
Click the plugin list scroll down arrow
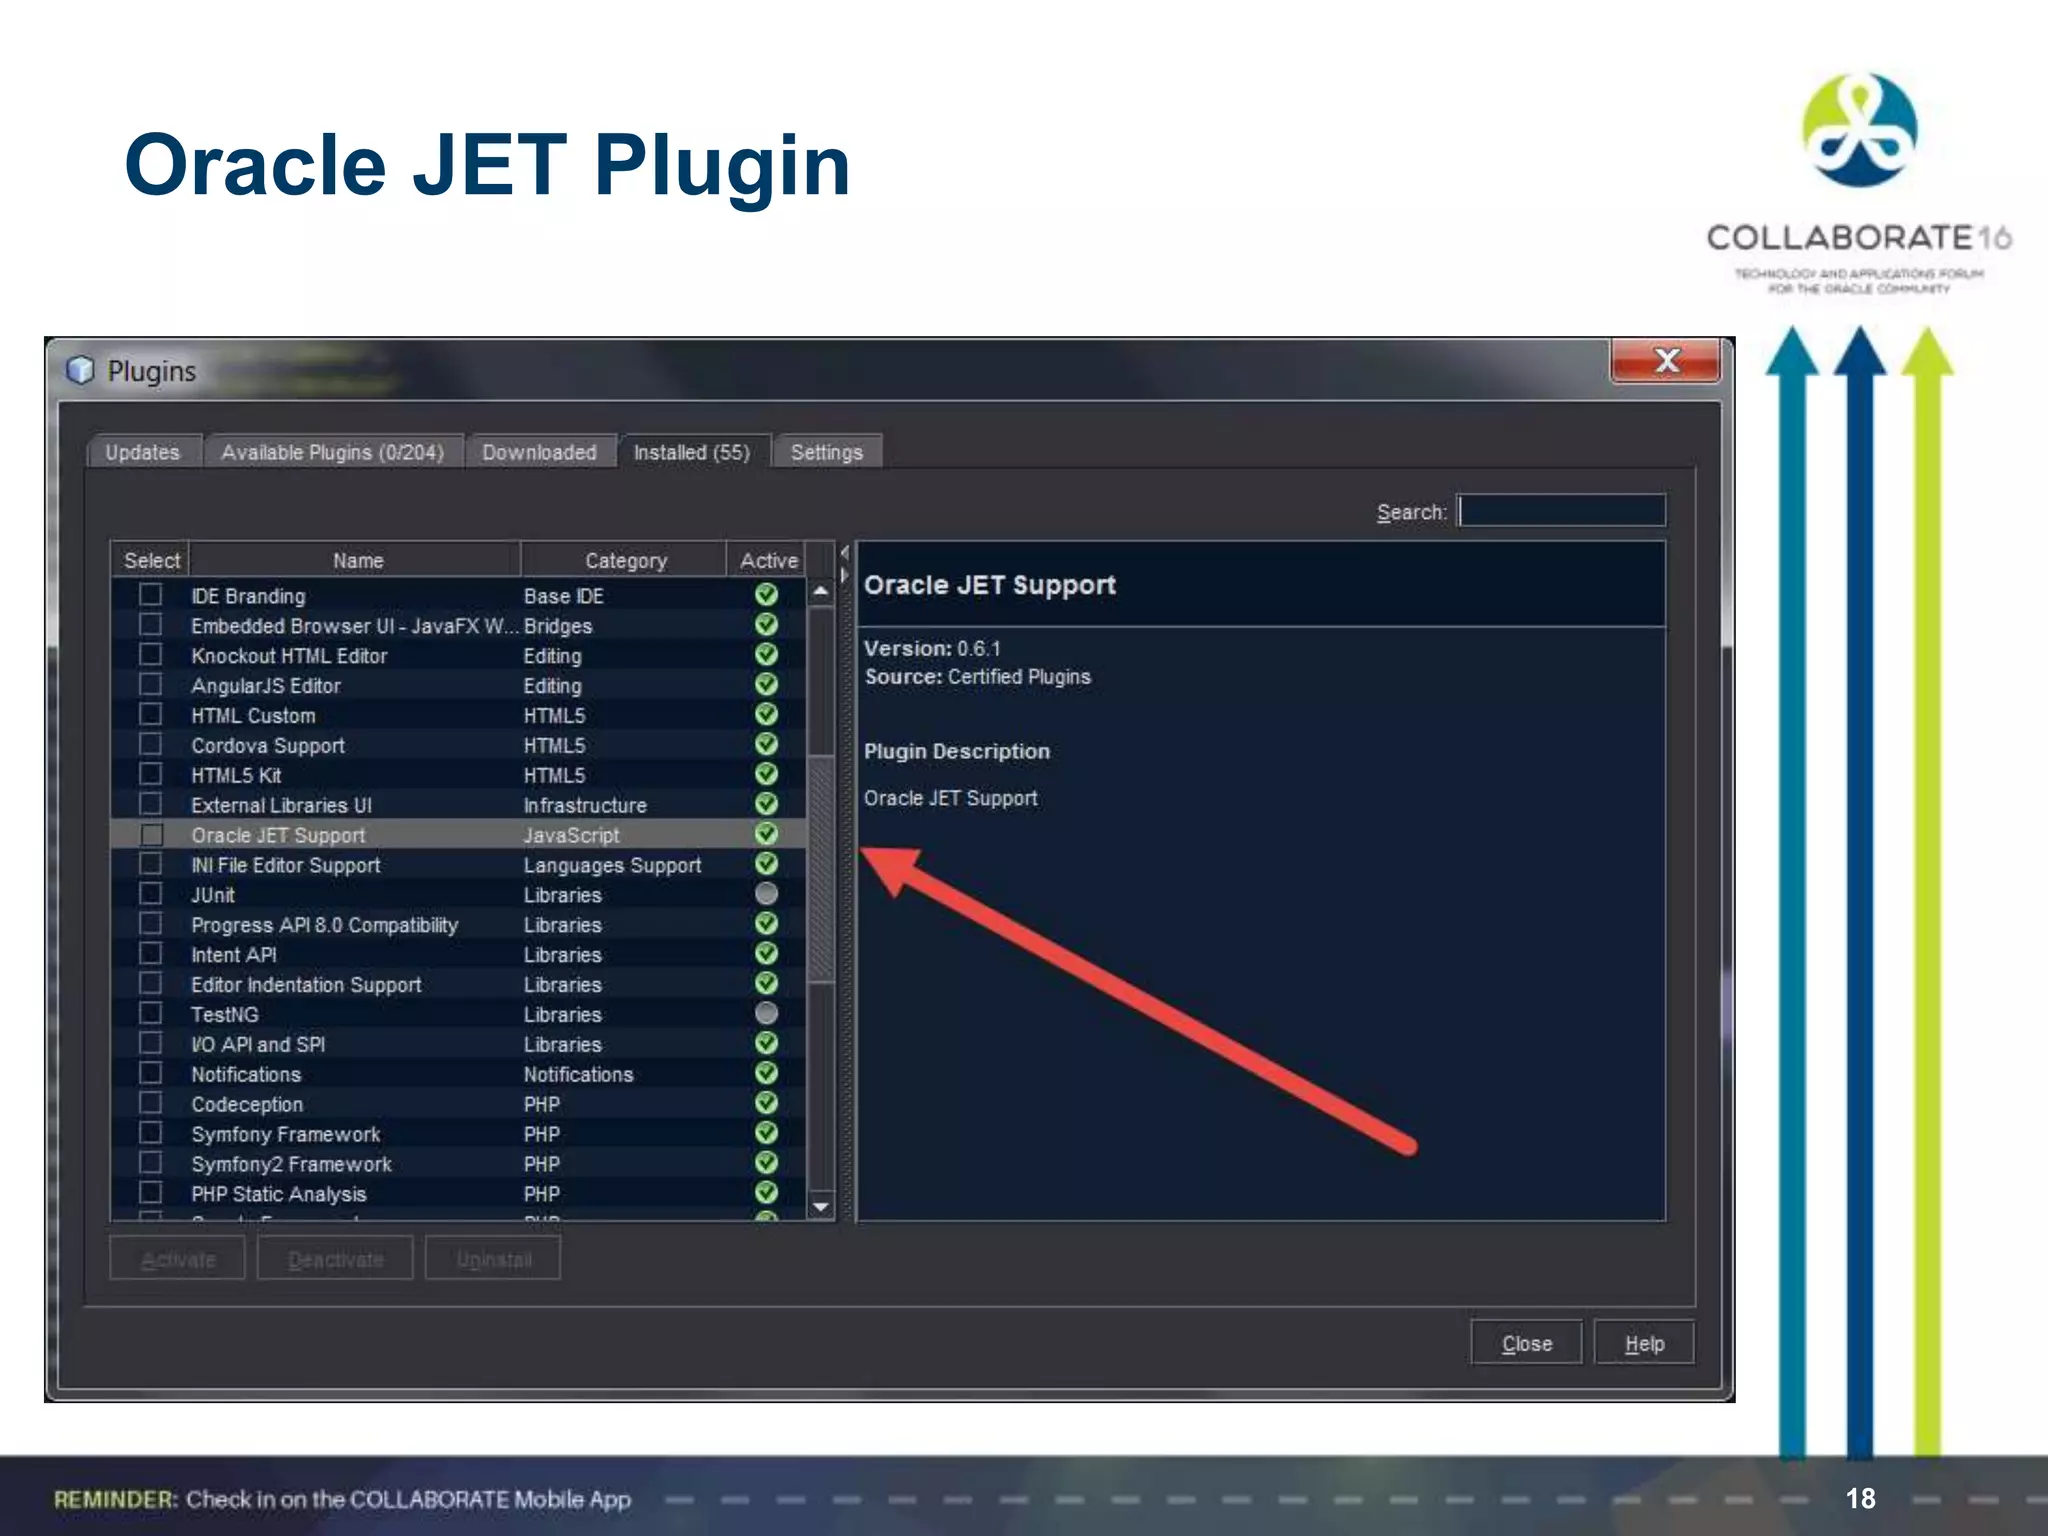(x=821, y=1207)
